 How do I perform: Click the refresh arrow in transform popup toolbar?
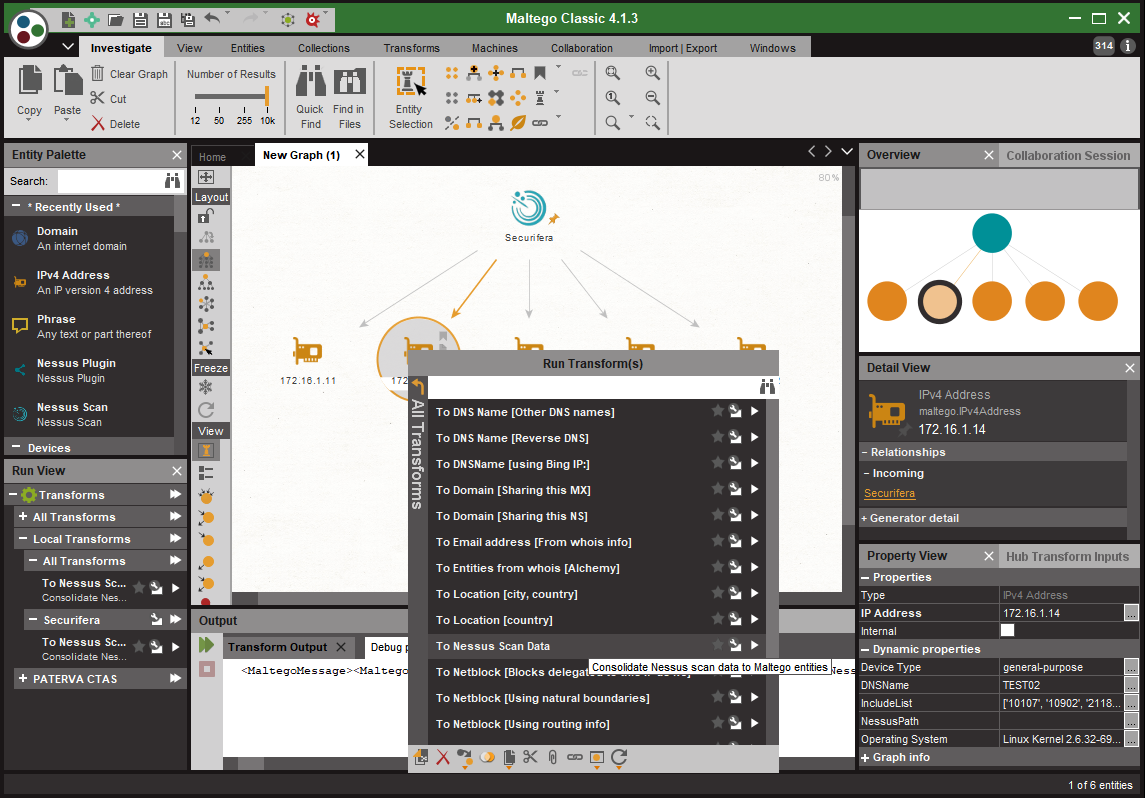(x=619, y=757)
